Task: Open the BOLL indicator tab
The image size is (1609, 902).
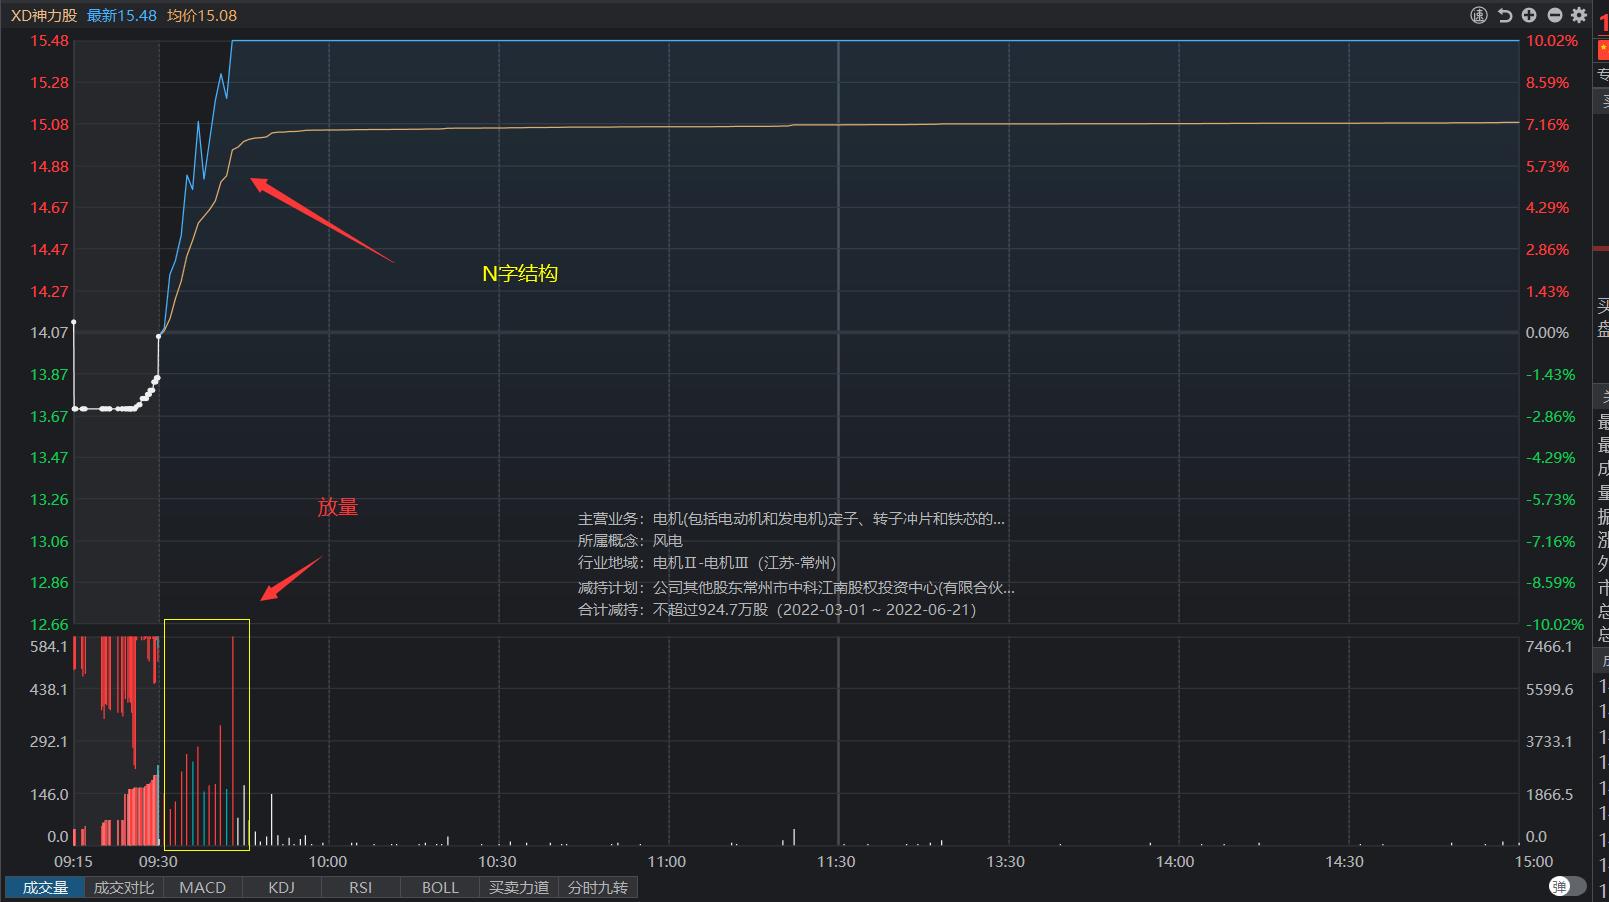Action: pyautogui.click(x=440, y=888)
